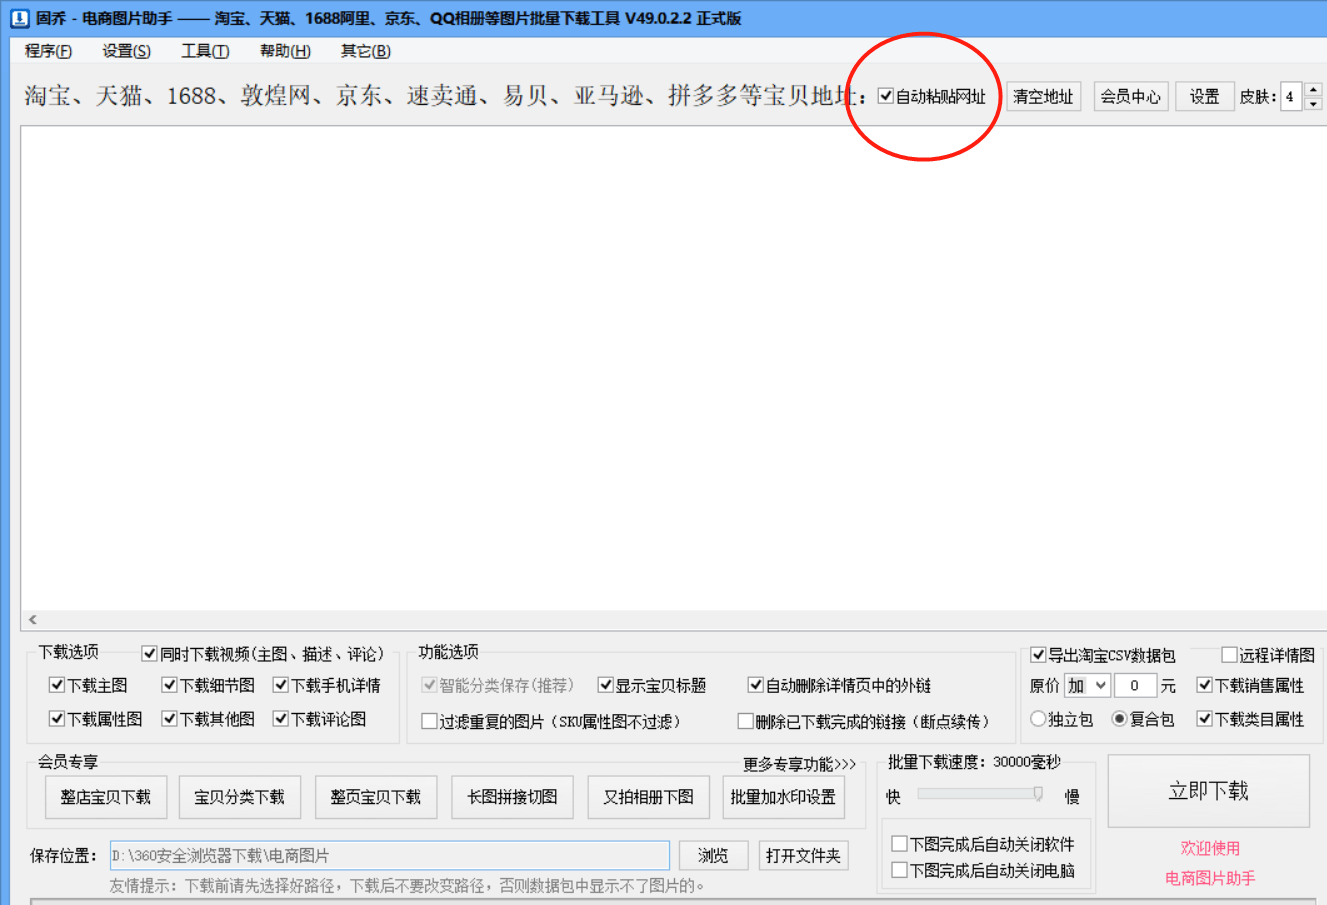This screenshot has height=905, width=1327.
Task: Open 批量加水印设置 button
Action: pos(783,797)
